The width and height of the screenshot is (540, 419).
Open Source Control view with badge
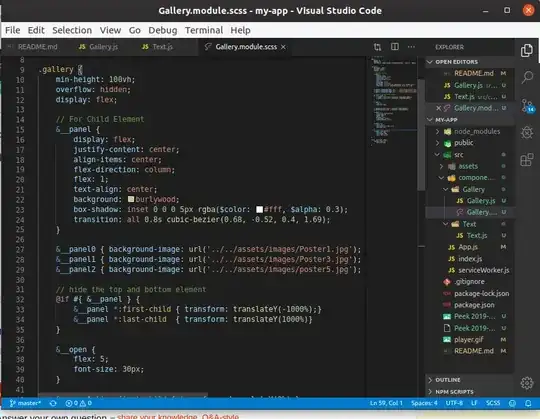click(x=527, y=105)
